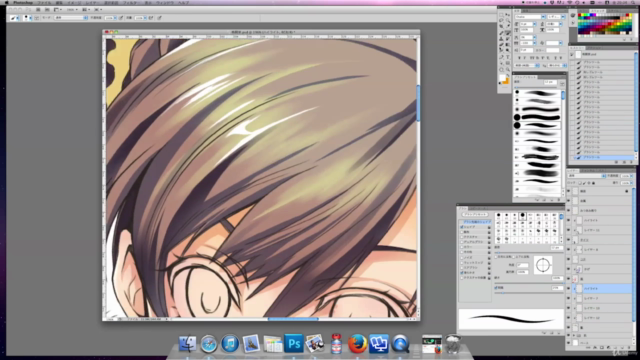Open the Flow slider arrow in options bar
Viewport: 640px width, 360px height.
point(145,18)
